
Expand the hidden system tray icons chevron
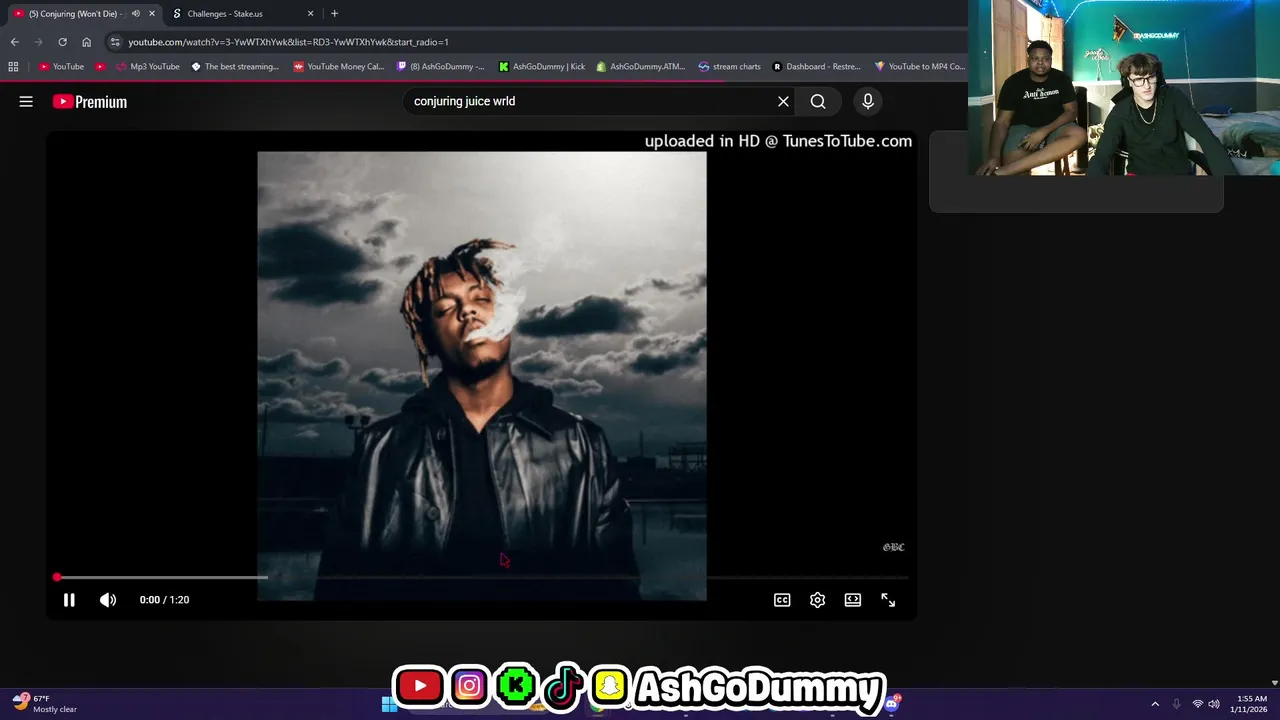[x=1155, y=704]
